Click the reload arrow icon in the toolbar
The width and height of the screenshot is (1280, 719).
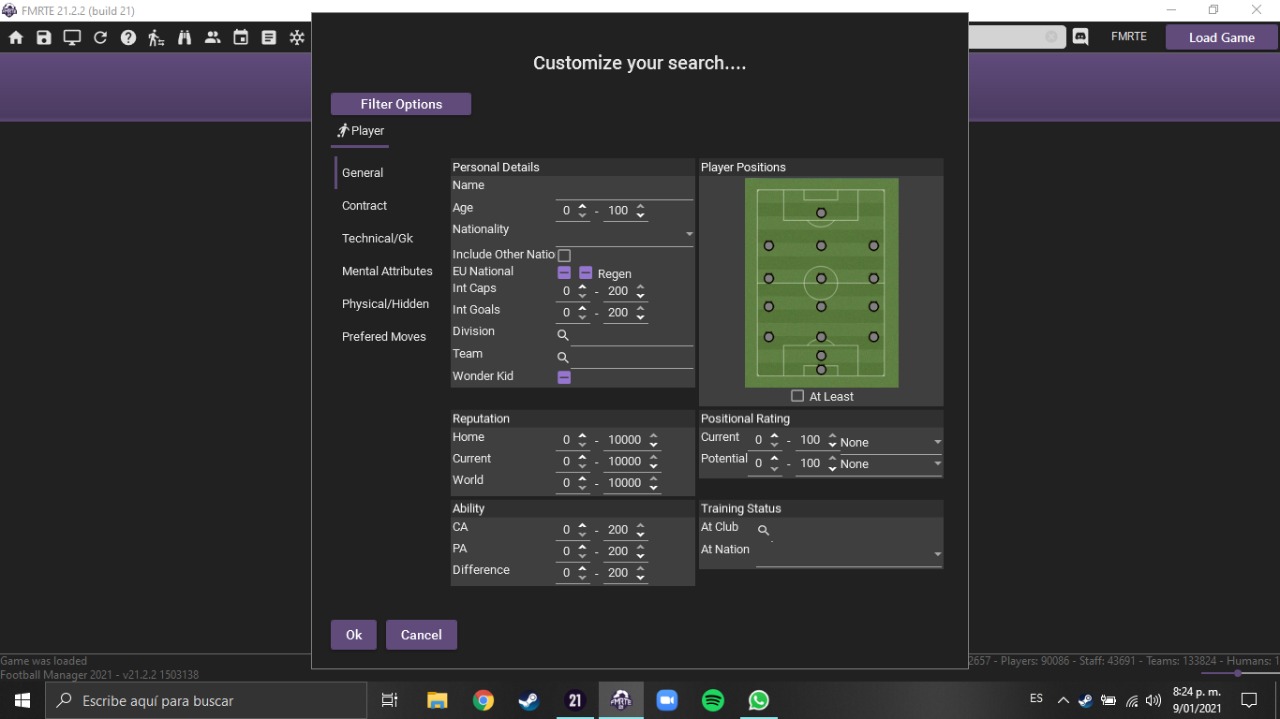point(100,38)
